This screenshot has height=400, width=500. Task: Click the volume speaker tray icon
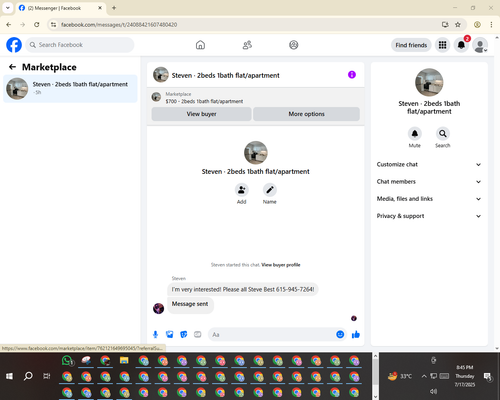tap(433, 391)
